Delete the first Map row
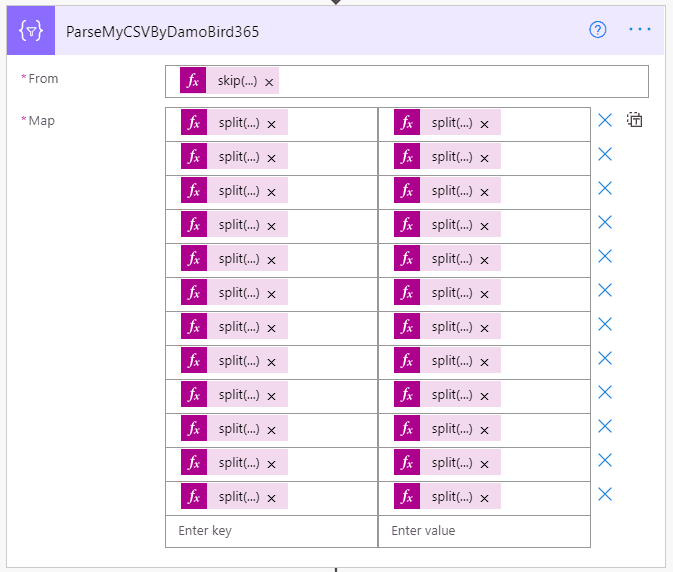Viewport: 673px width, 572px height. pos(605,120)
